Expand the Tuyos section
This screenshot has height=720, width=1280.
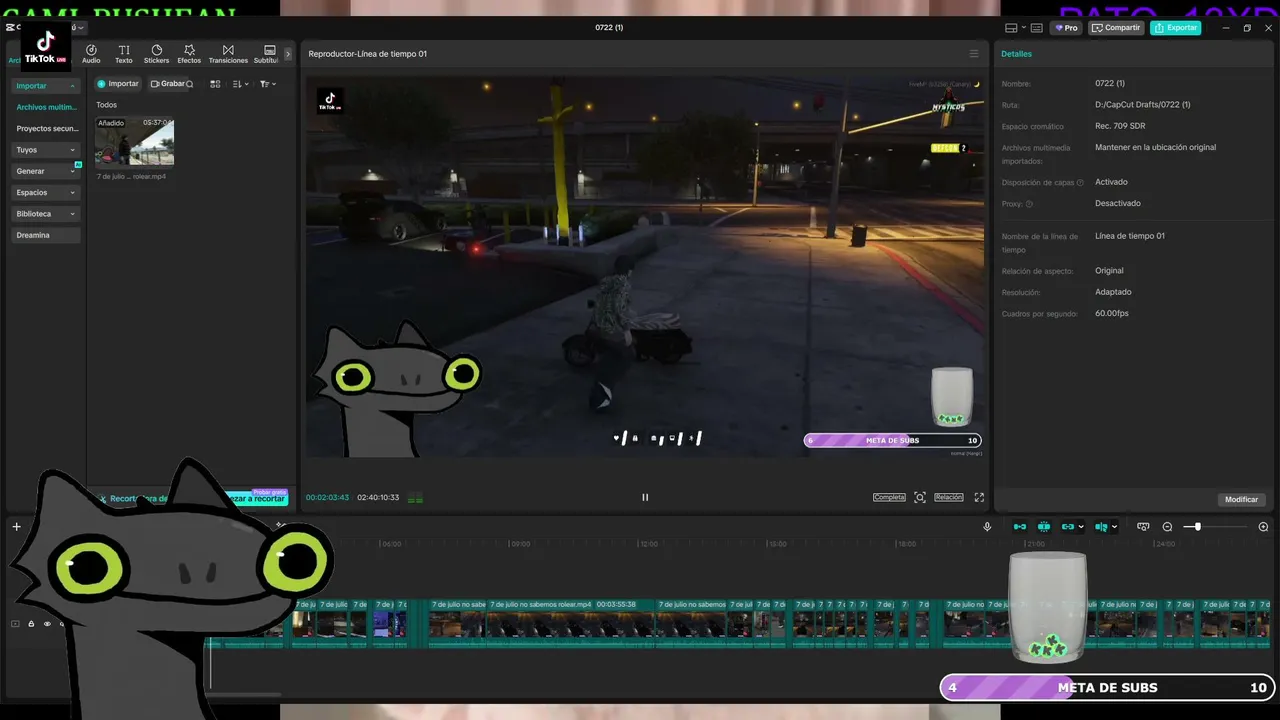pos(46,150)
